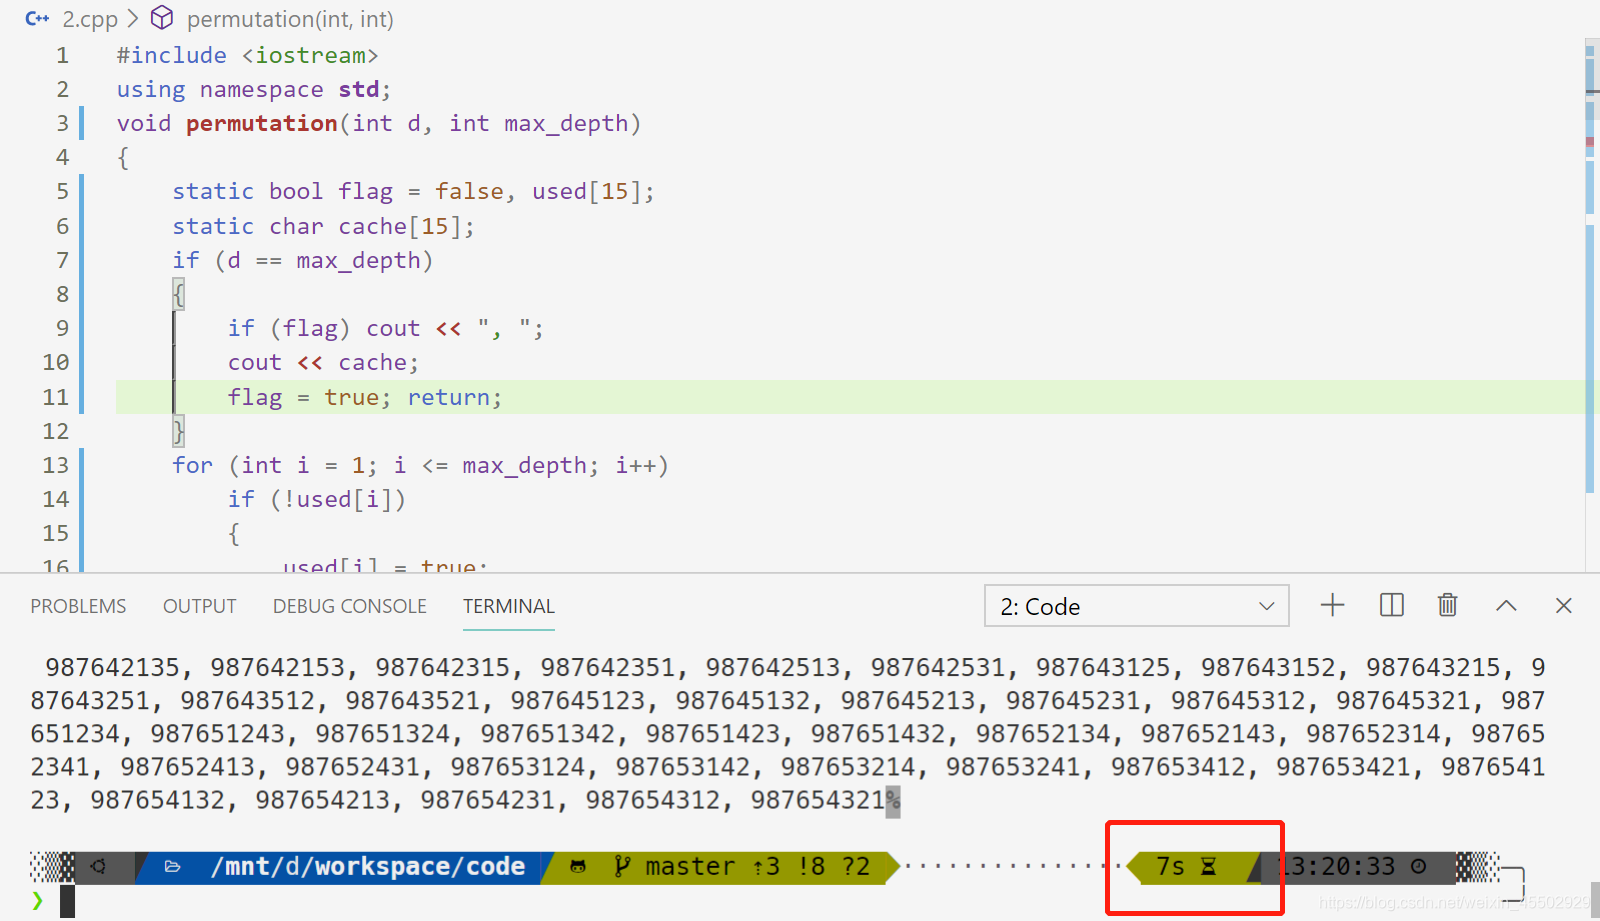
Task: Open the DEBUG CONSOLE tab
Action: pyautogui.click(x=350, y=606)
